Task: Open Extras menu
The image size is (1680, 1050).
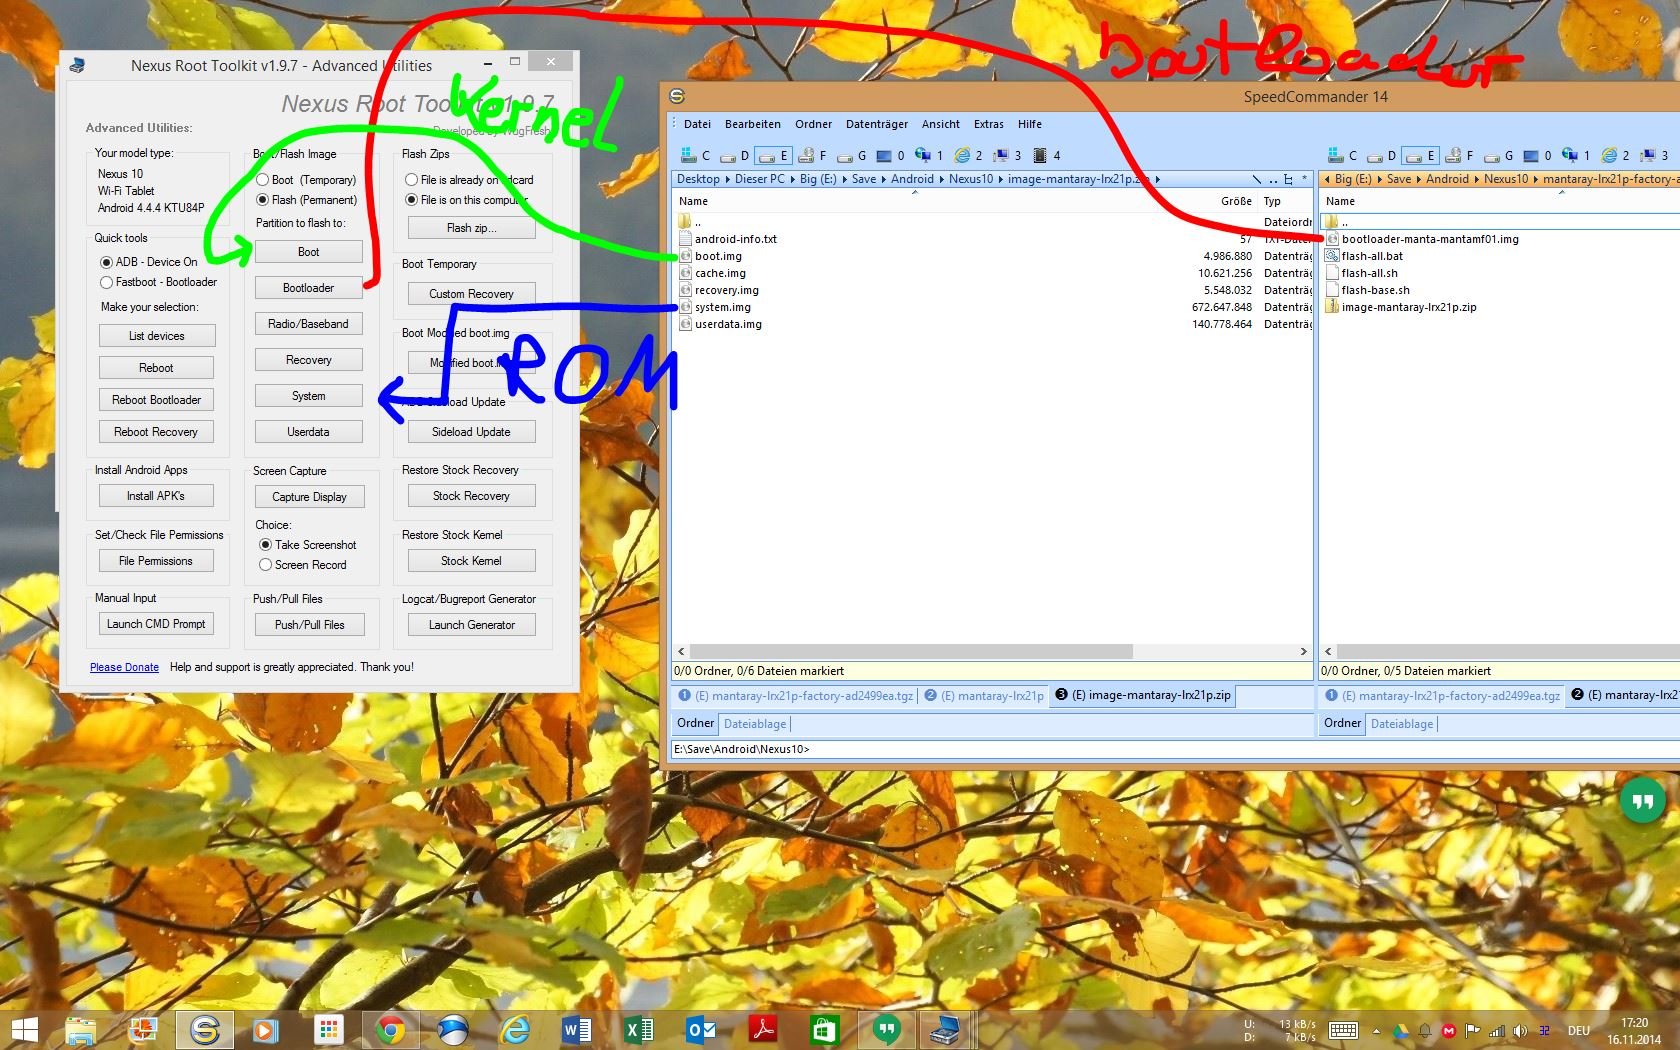Action: [989, 124]
